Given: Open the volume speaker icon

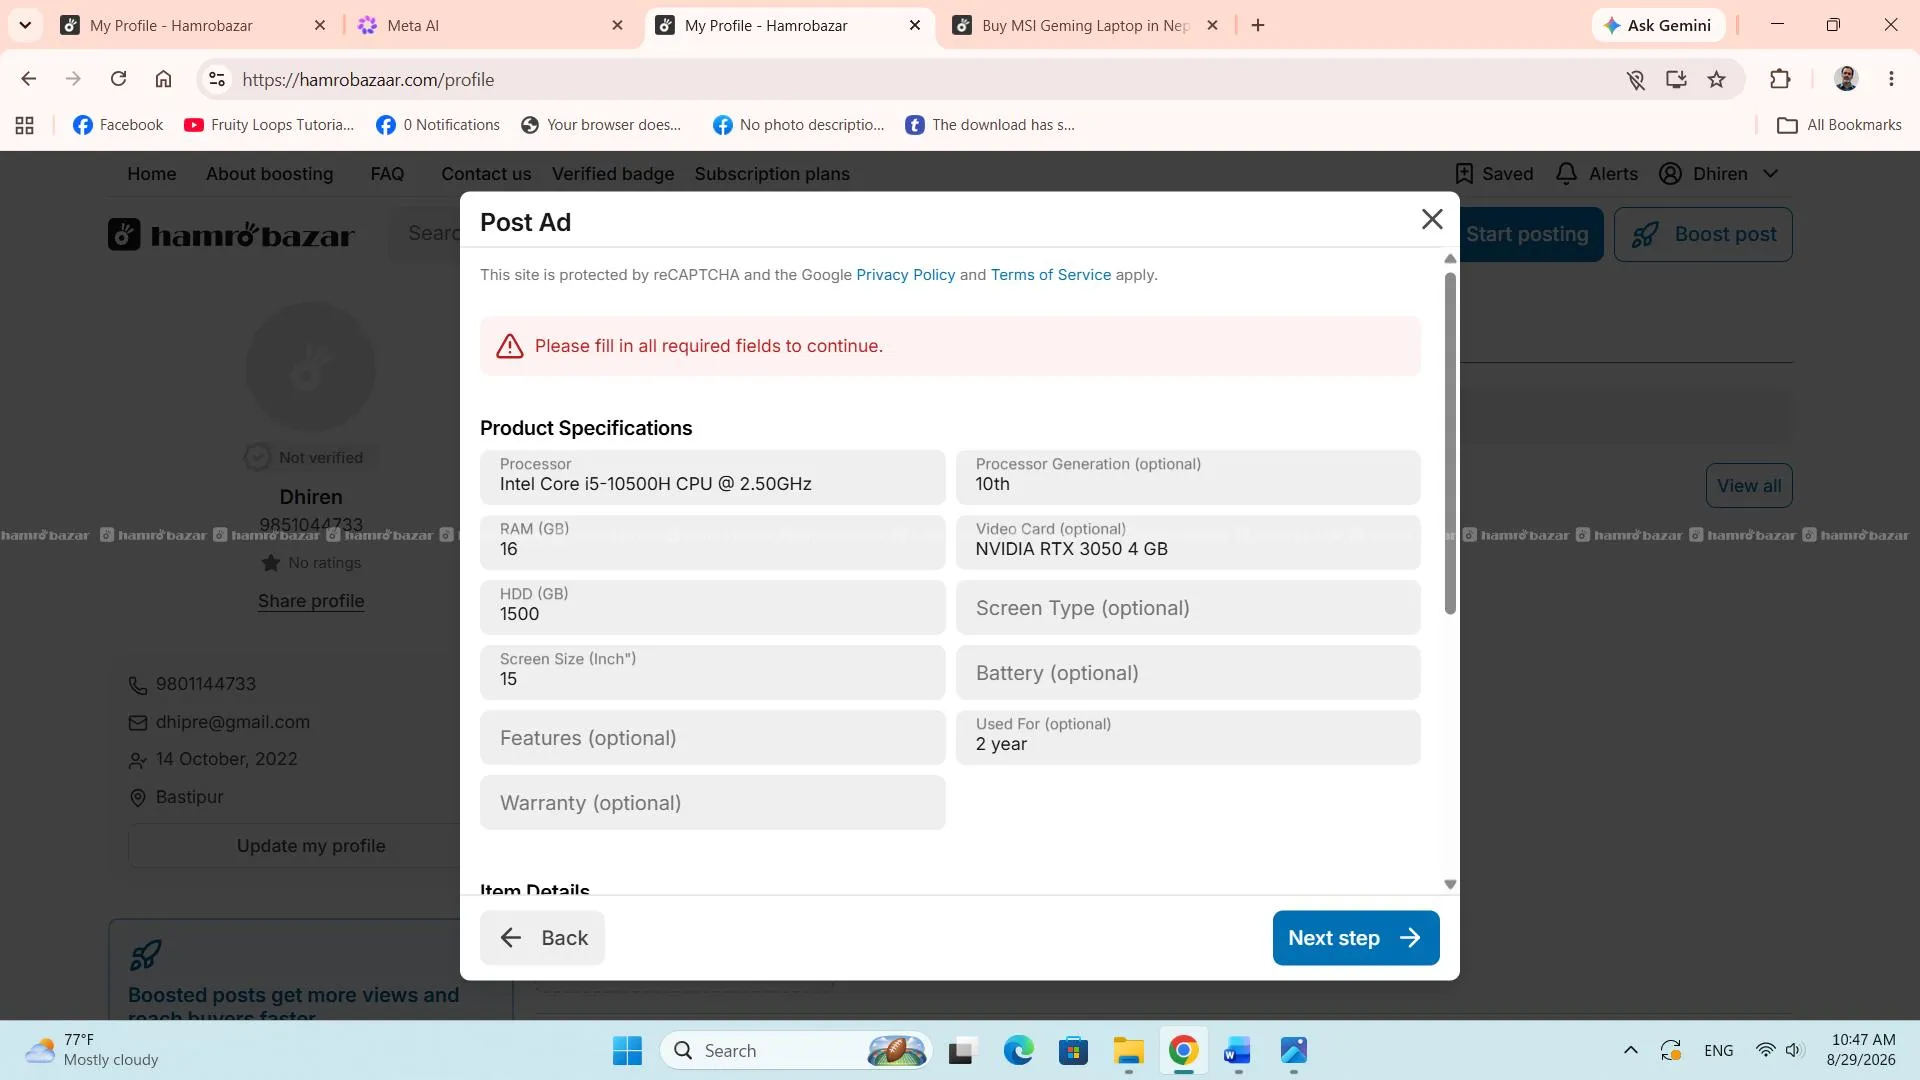Looking at the screenshot, I should (1794, 1050).
